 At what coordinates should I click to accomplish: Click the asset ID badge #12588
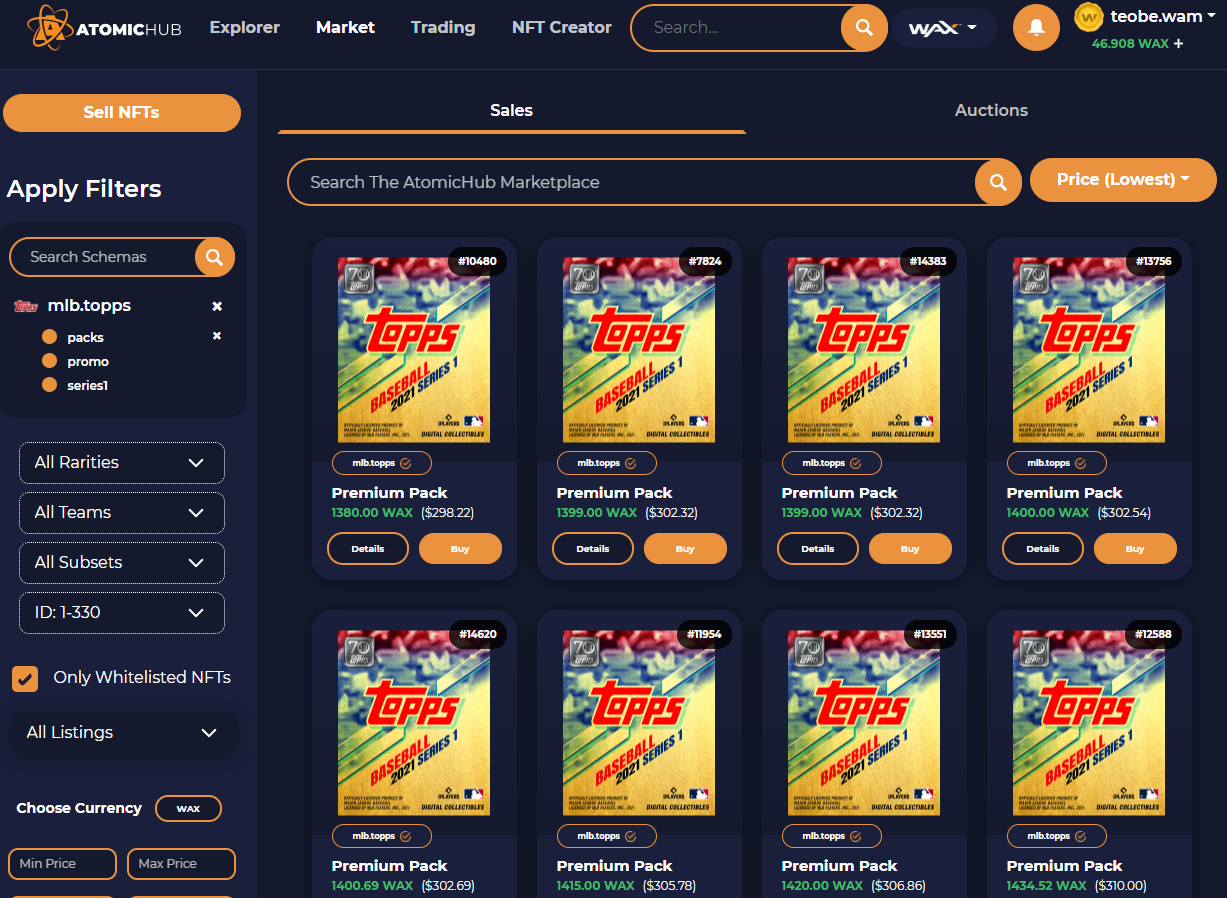1153,635
